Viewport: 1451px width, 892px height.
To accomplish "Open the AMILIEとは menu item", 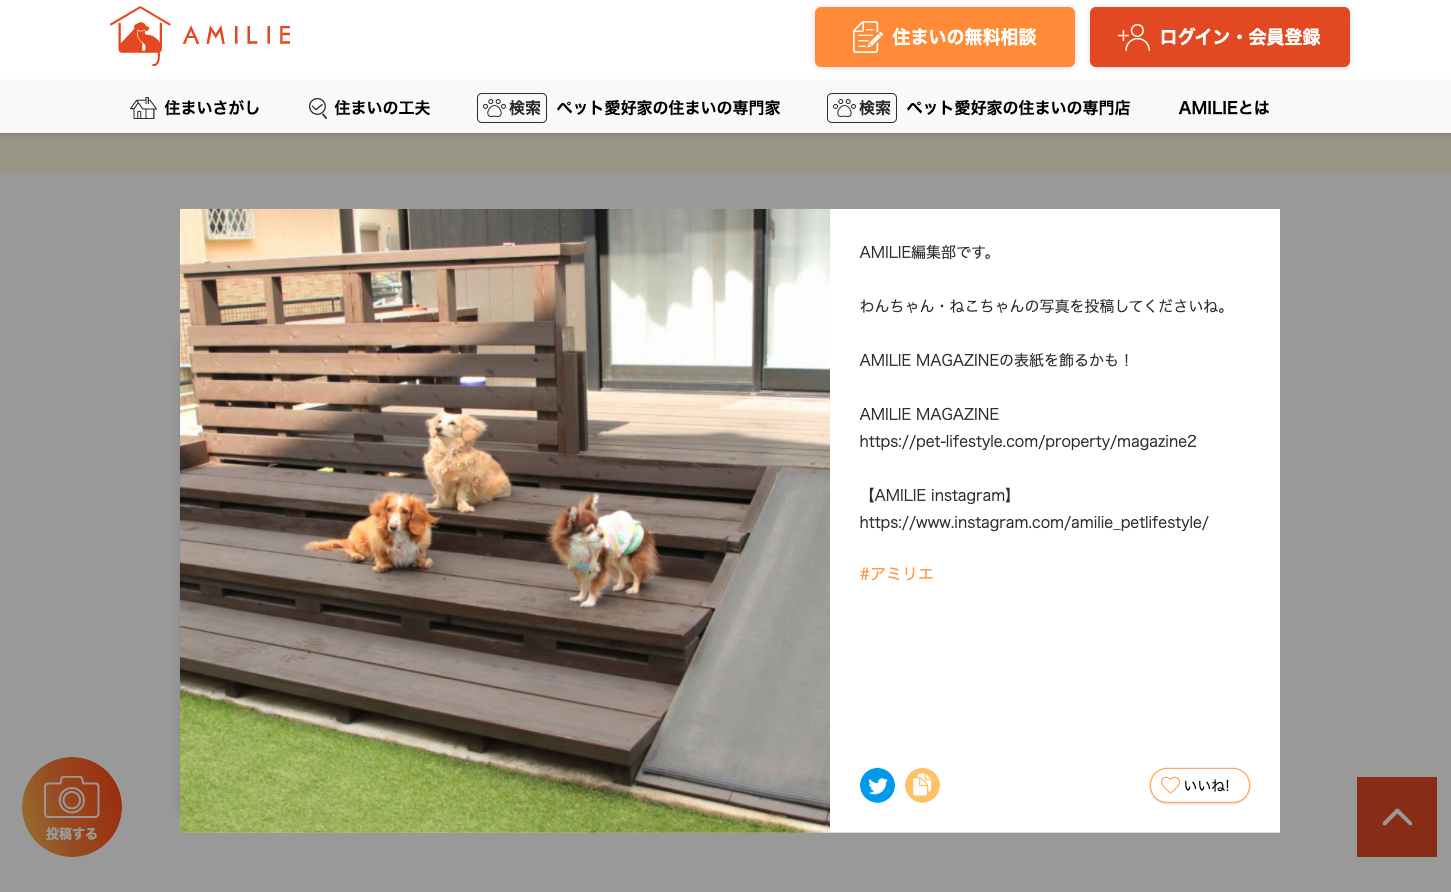I will (x=1224, y=108).
